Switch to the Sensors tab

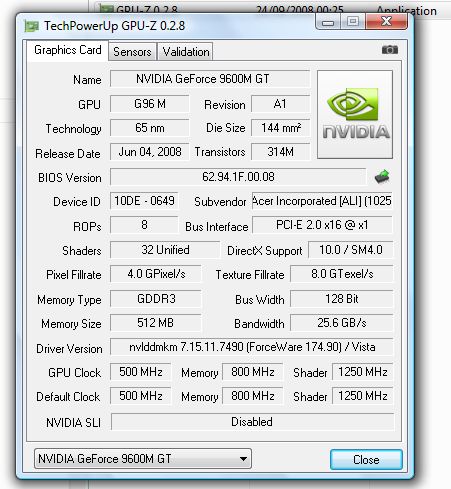tap(132, 52)
